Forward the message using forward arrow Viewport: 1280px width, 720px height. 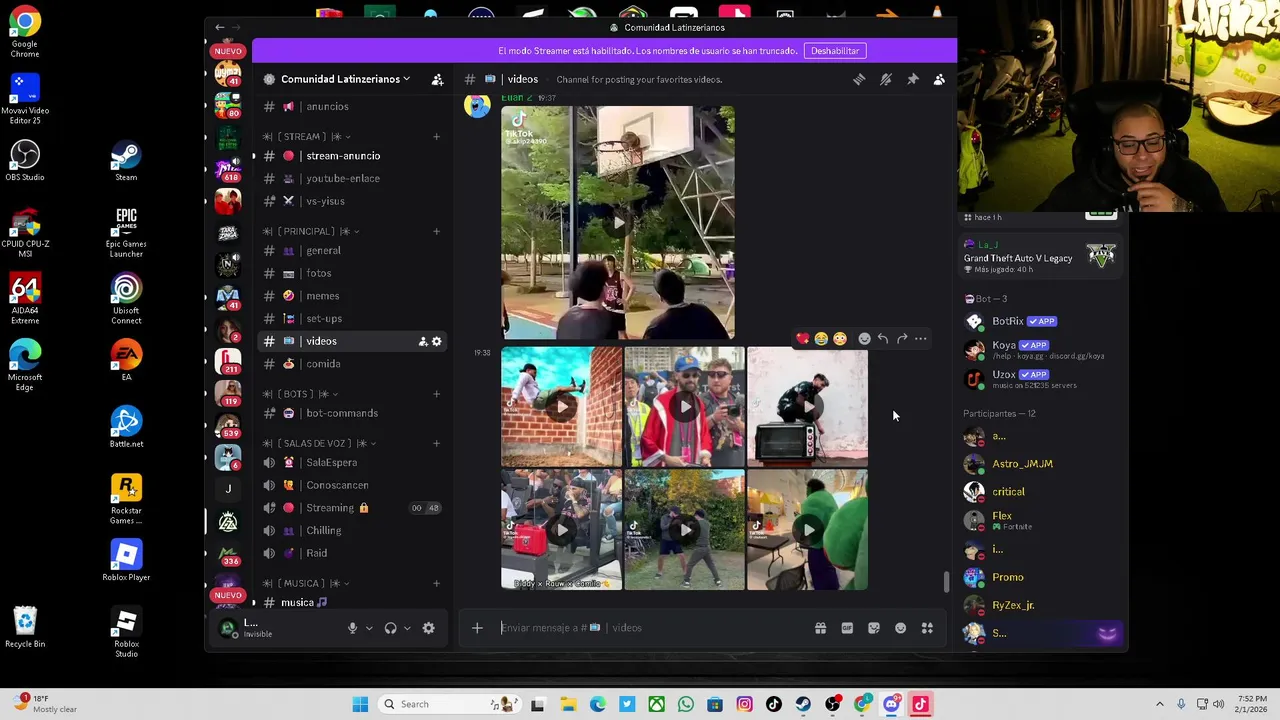point(902,339)
